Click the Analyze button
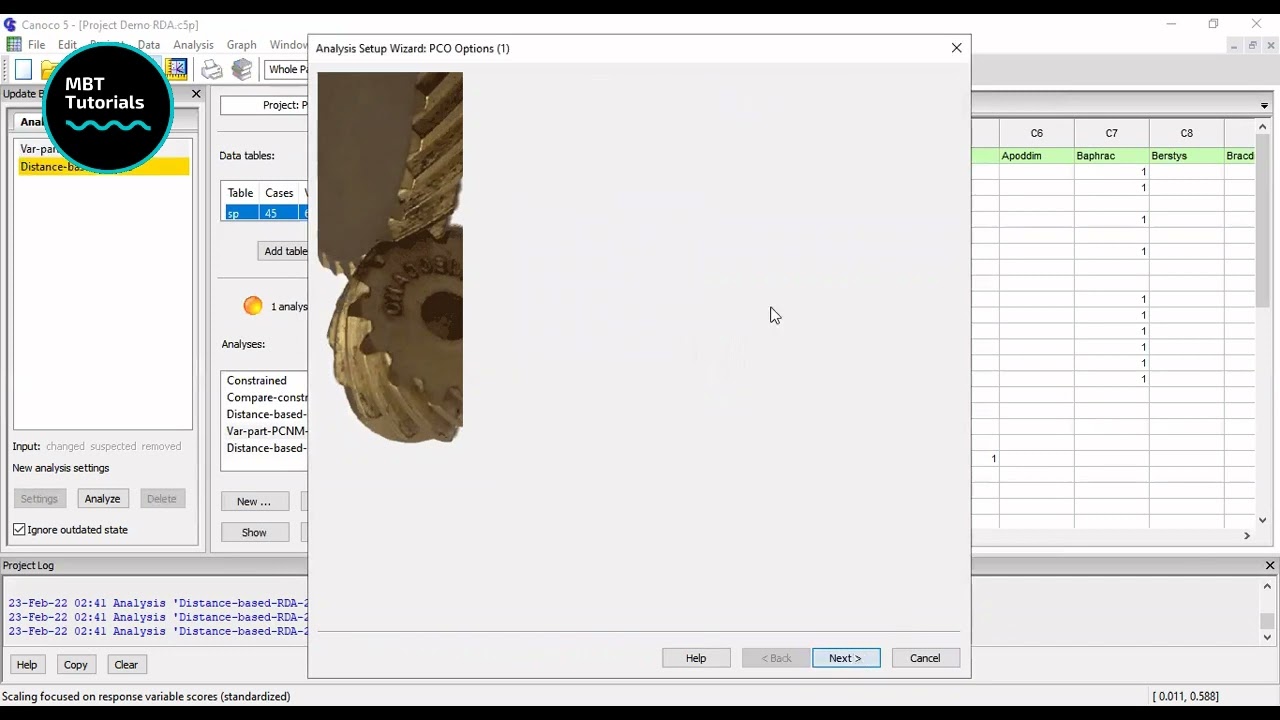1280x720 pixels. pos(102,499)
